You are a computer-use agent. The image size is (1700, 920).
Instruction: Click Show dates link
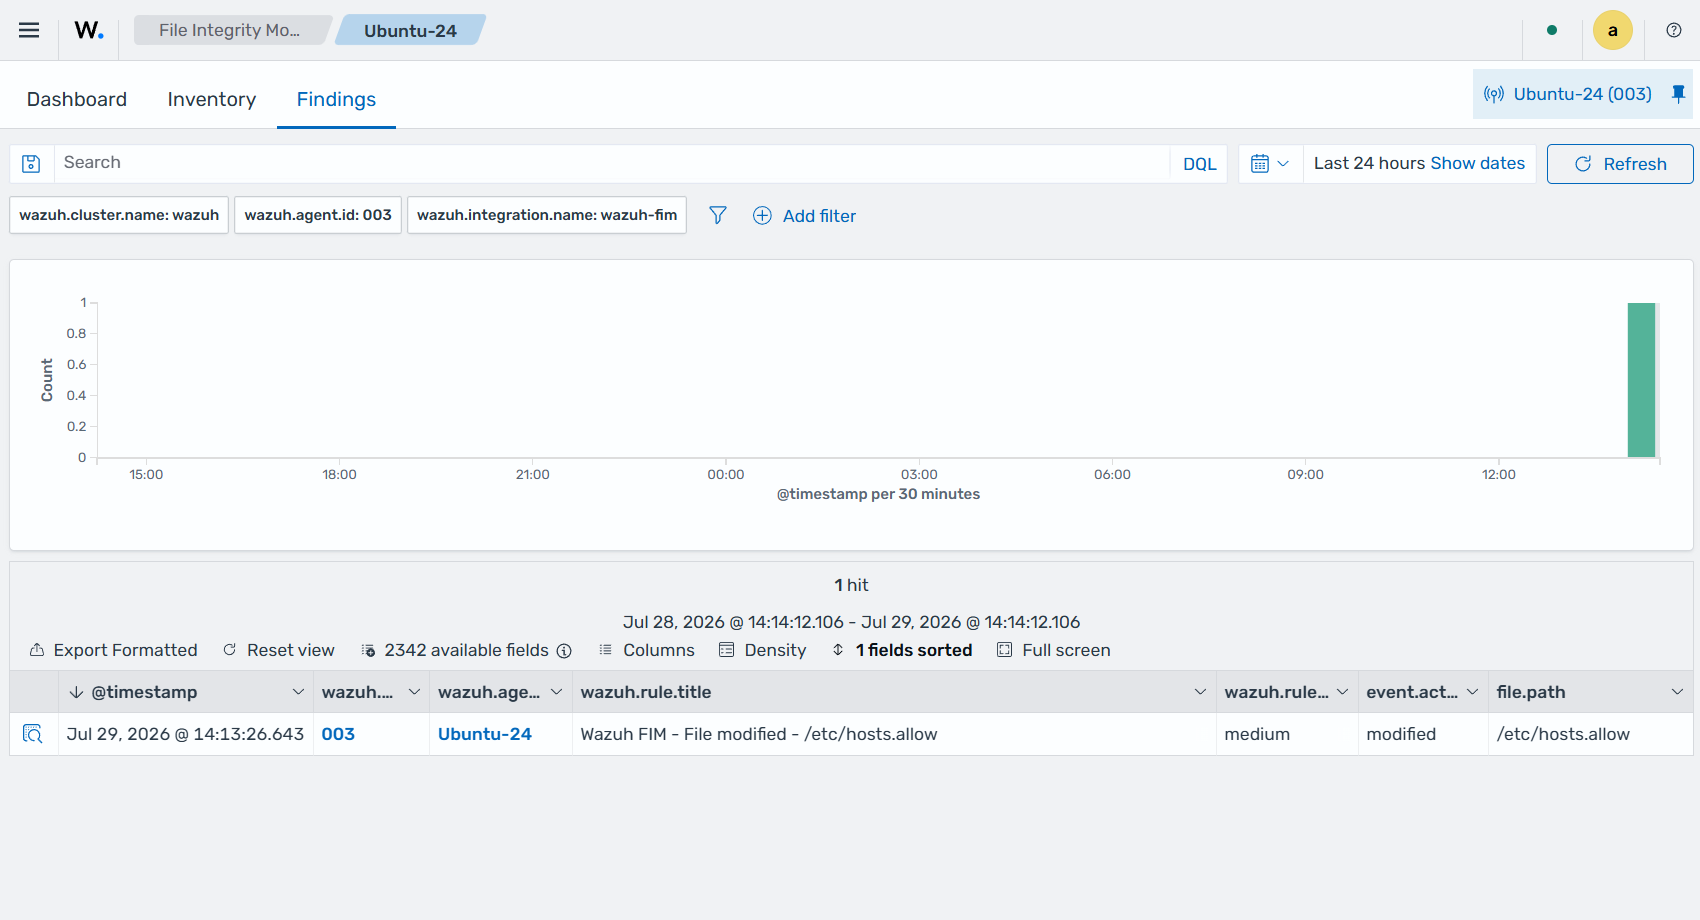pyautogui.click(x=1478, y=163)
